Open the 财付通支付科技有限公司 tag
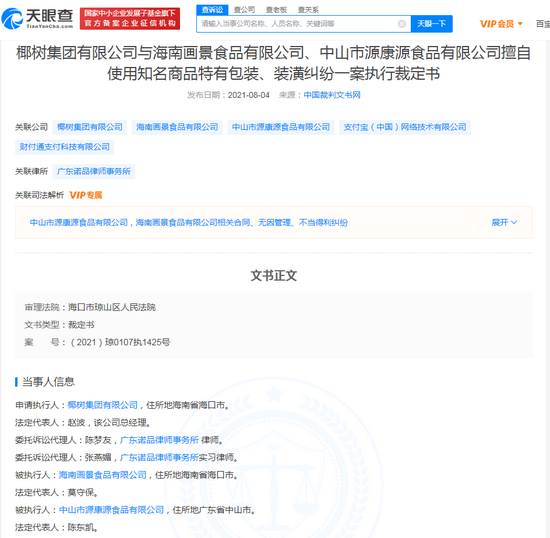The width and height of the screenshot is (550, 538). click(65, 147)
